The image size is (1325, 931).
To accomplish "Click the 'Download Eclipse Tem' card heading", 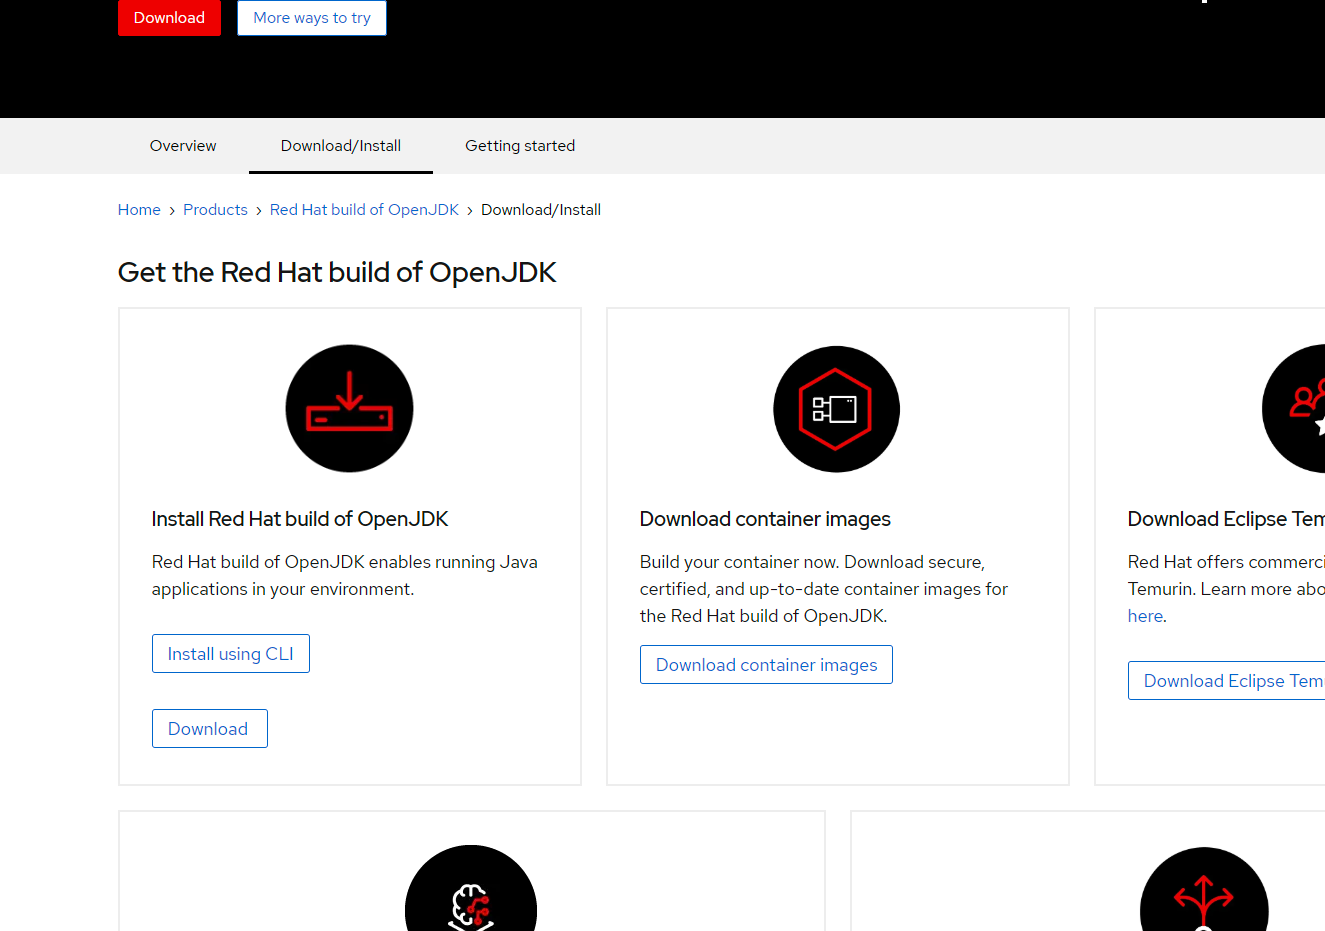I will (x=1226, y=519).
